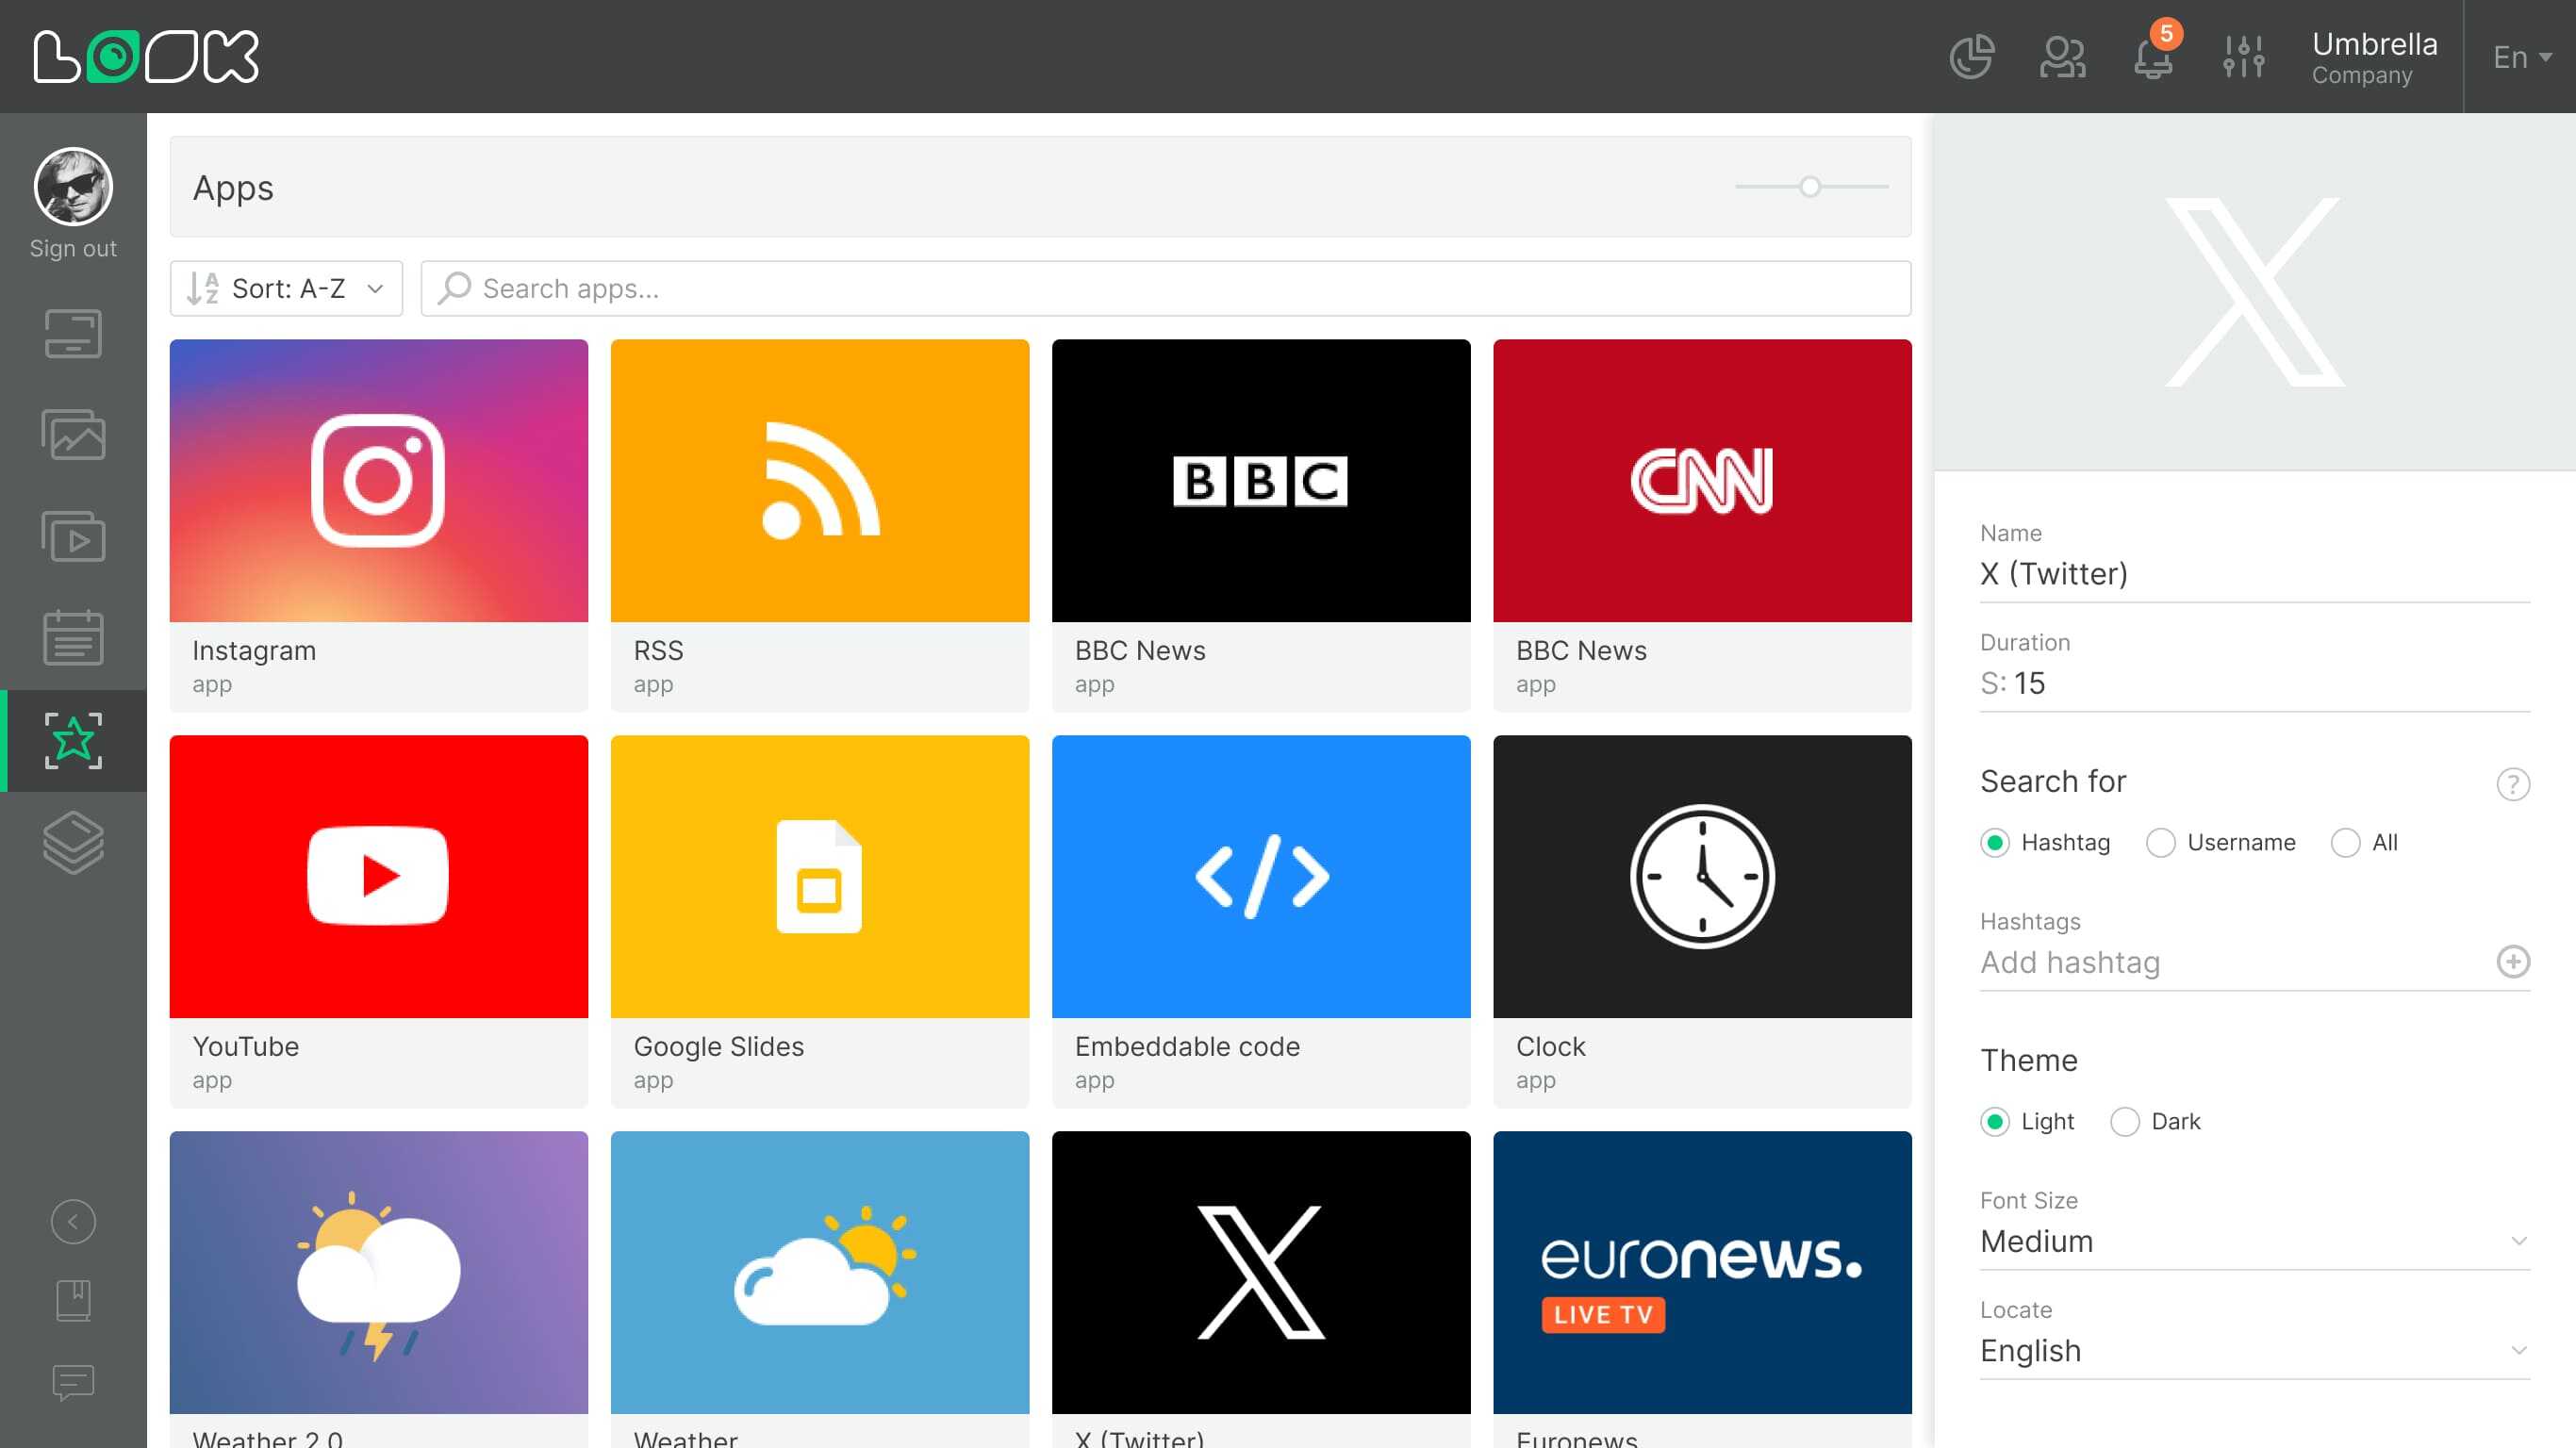This screenshot has height=1448, width=2576.
Task: Select the All search option
Action: coord(2345,843)
